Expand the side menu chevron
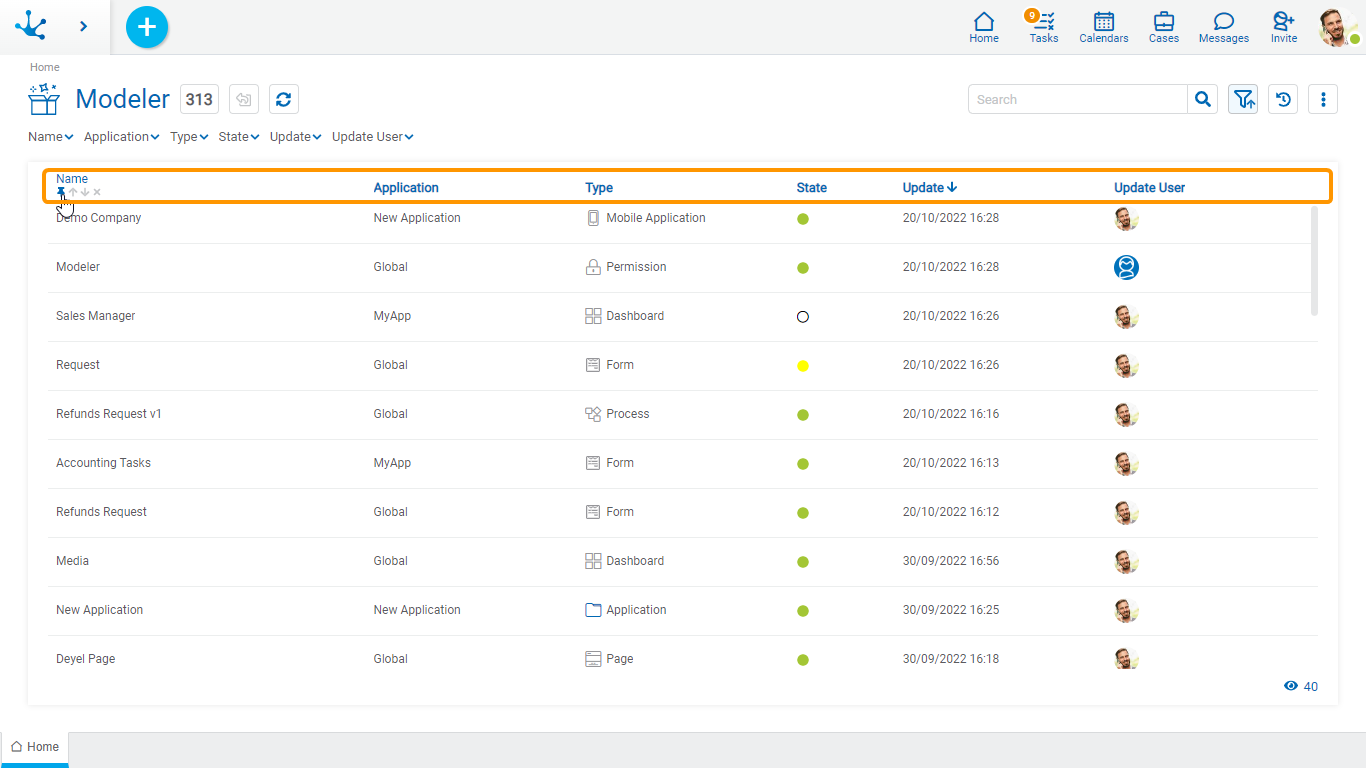The image size is (1366, 768). point(83,26)
